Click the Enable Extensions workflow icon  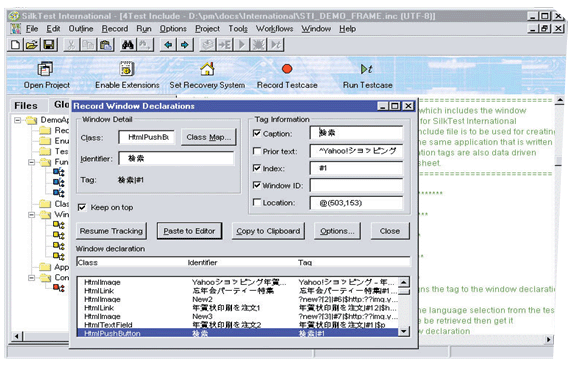click(127, 69)
